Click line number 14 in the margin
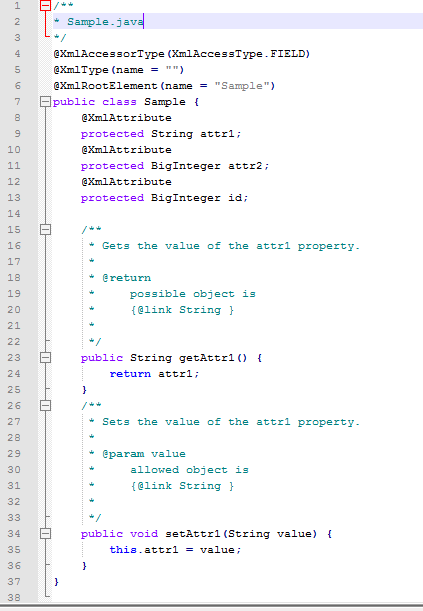Image resolution: width=423 pixels, height=611 pixels. click(14, 214)
